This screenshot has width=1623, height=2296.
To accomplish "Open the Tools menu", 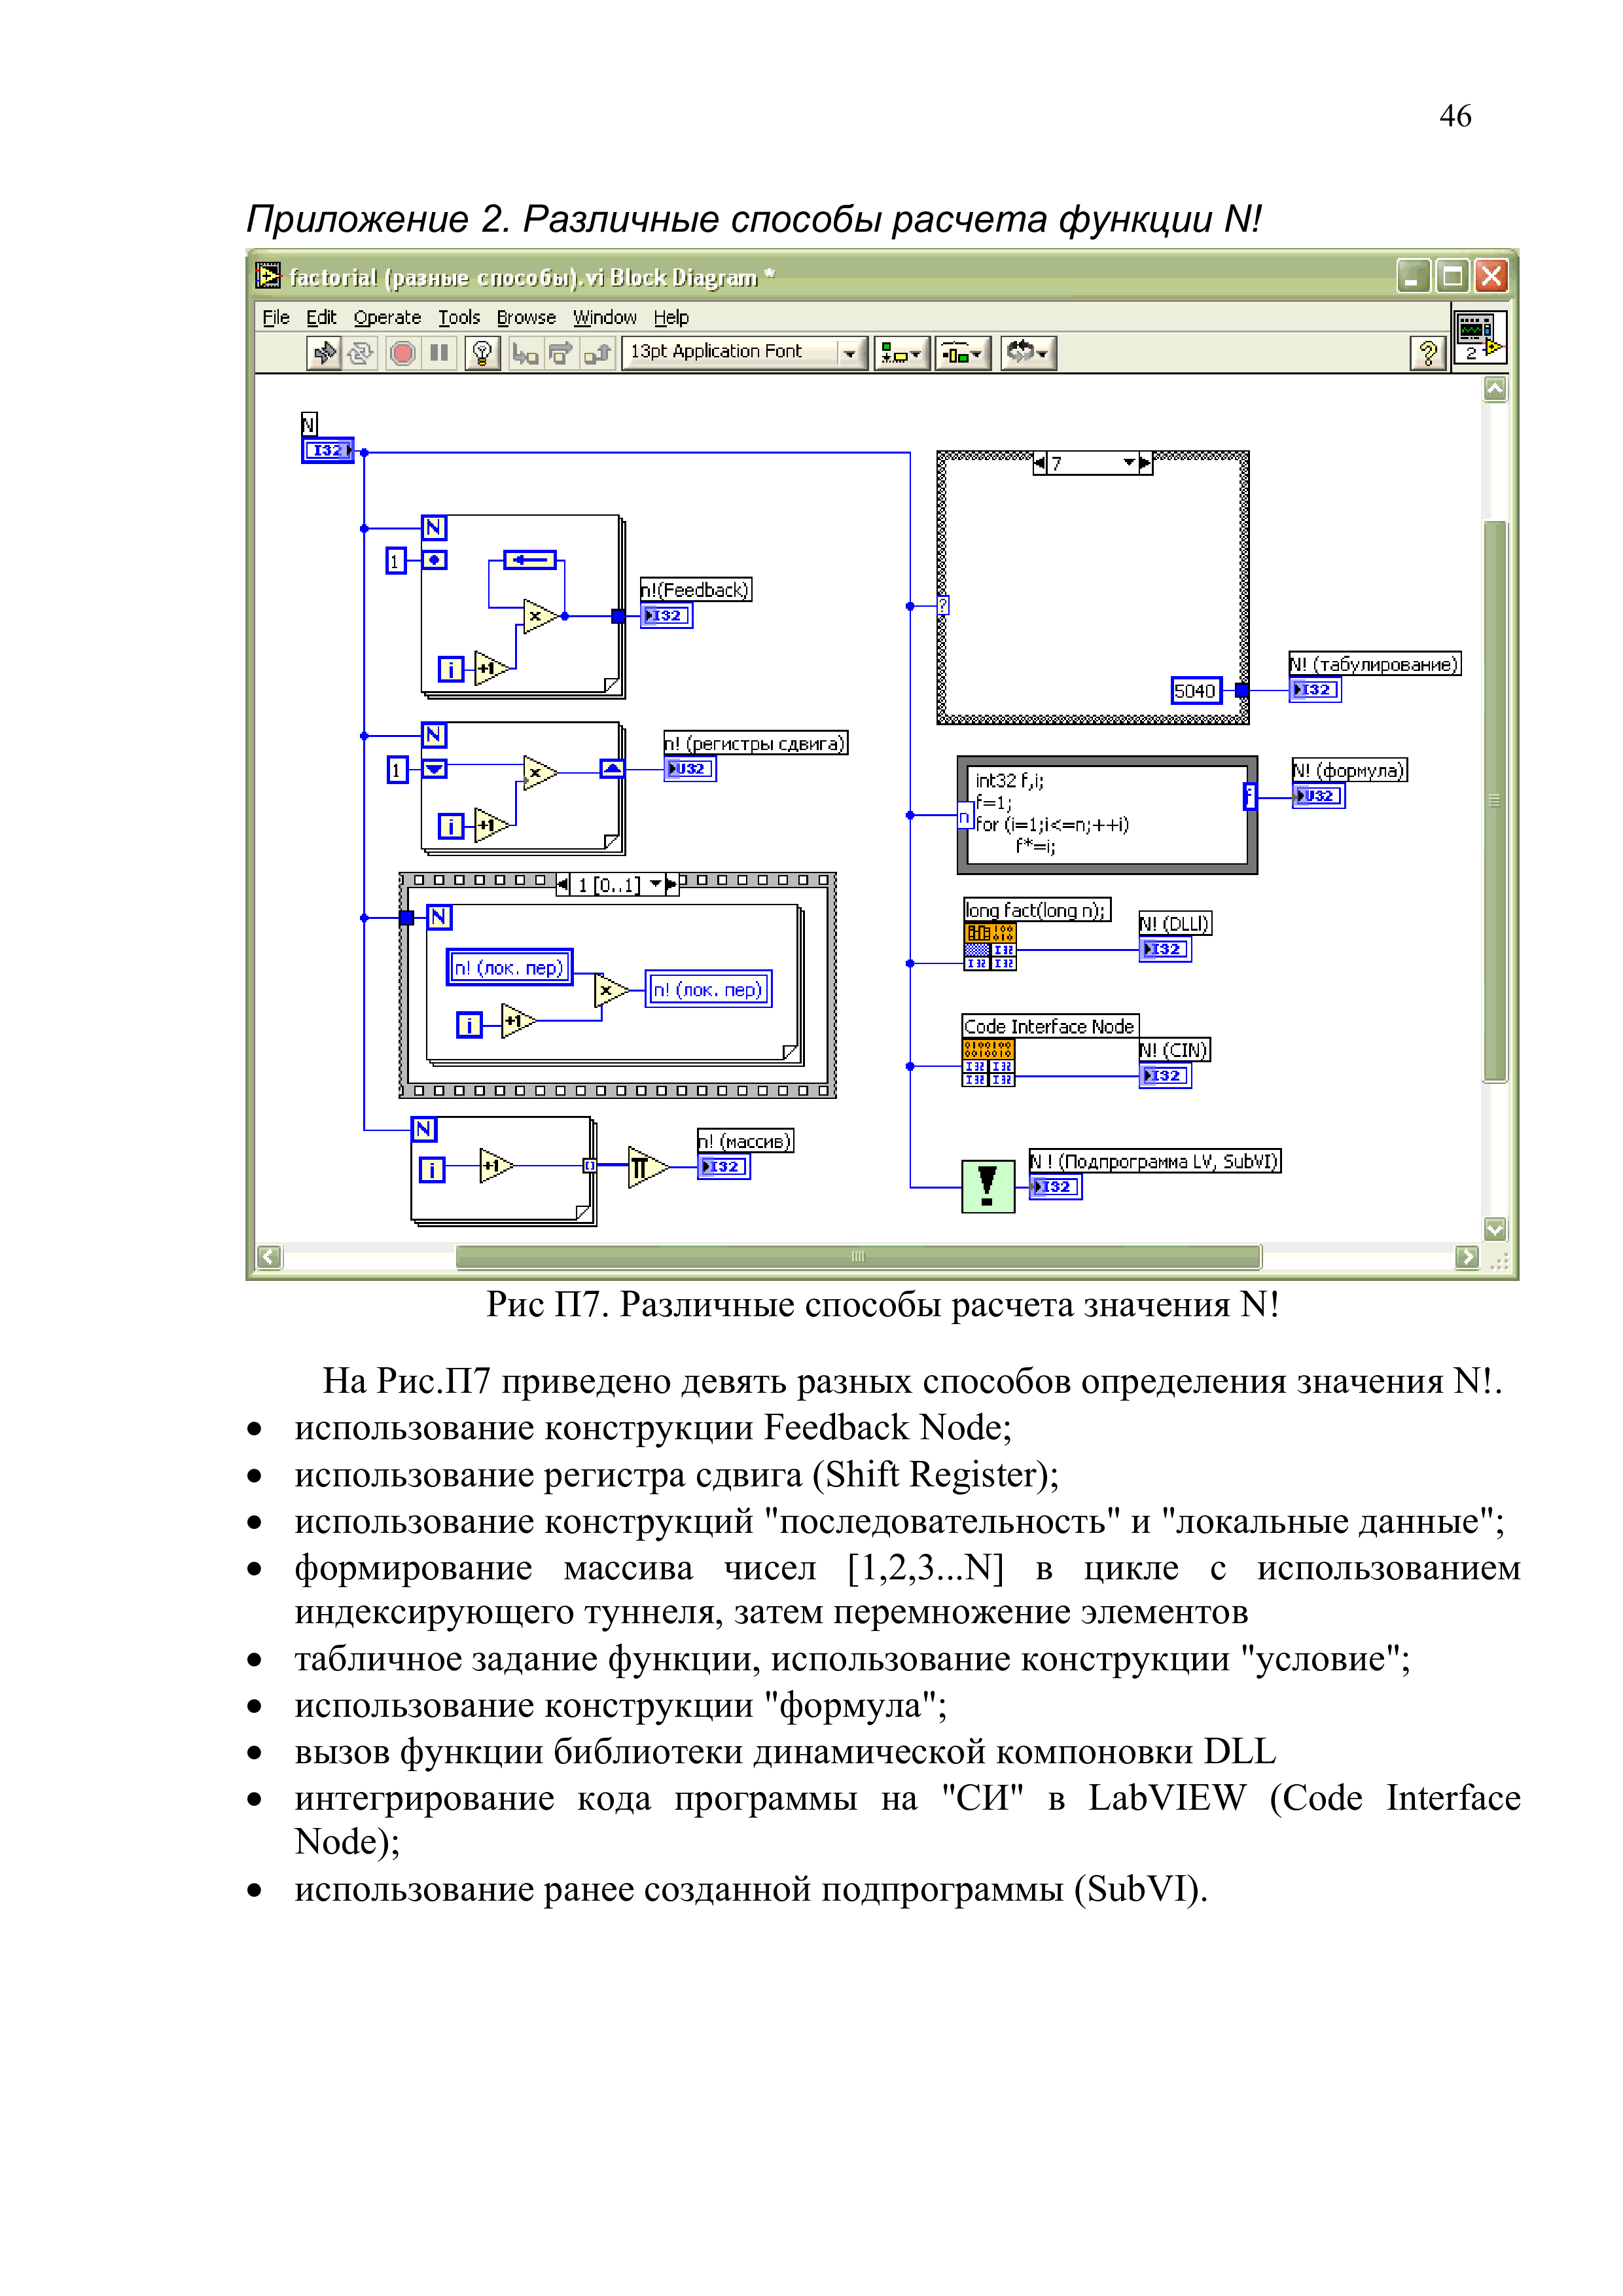I will [x=459, y=318].
